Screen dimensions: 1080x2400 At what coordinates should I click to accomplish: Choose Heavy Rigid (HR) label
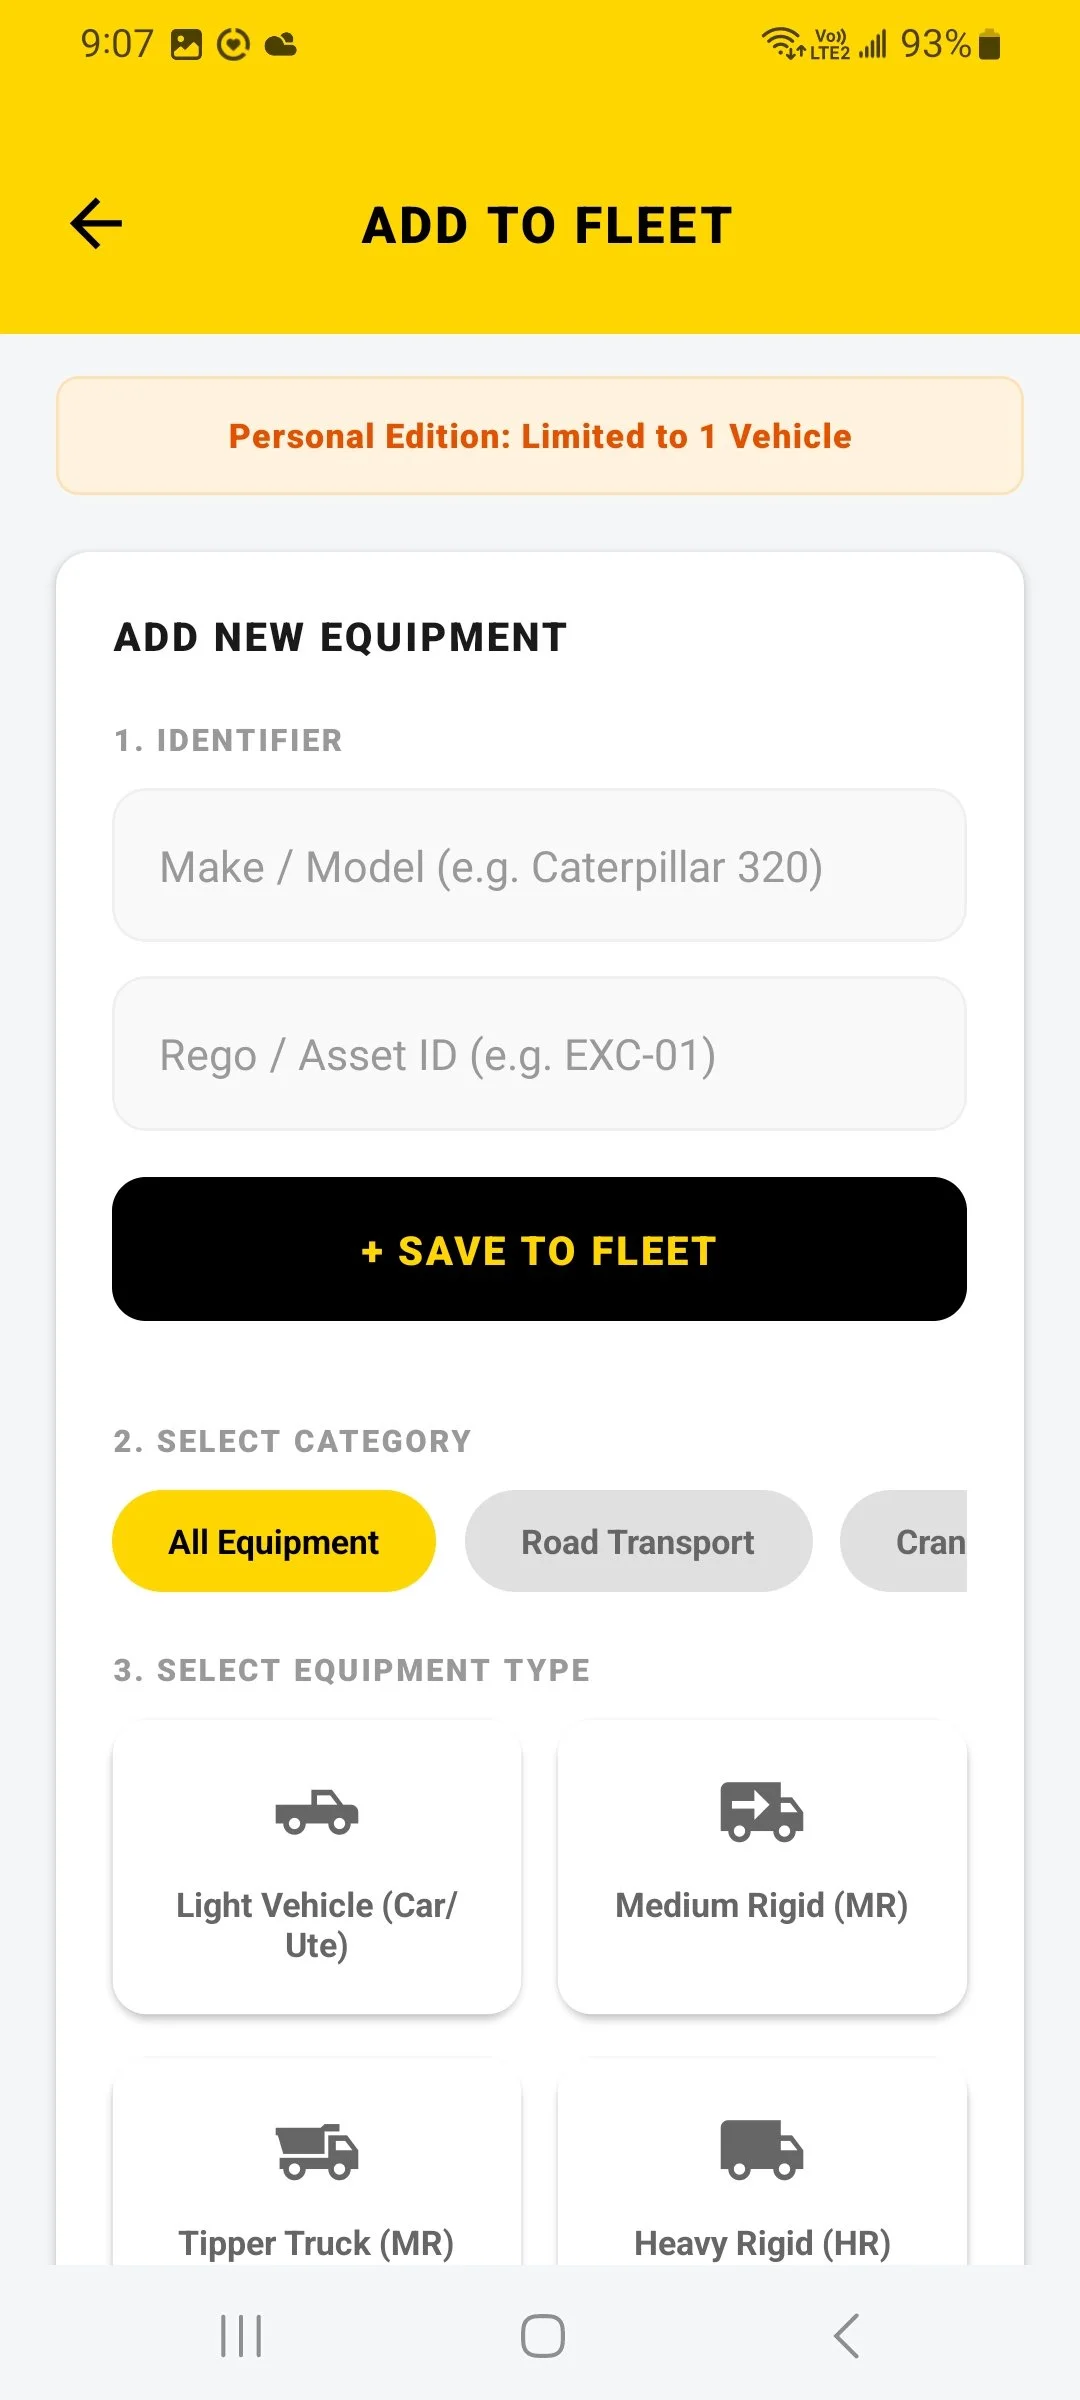762,2244
